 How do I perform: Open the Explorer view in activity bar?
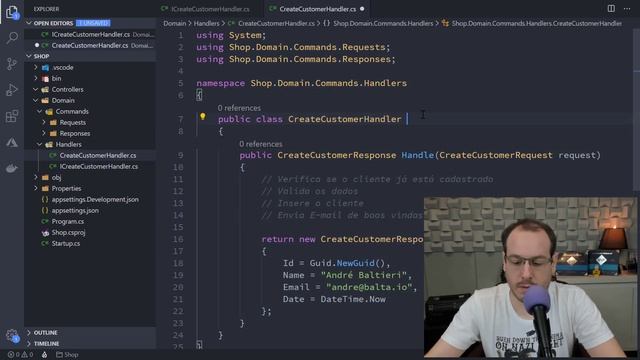12,12
